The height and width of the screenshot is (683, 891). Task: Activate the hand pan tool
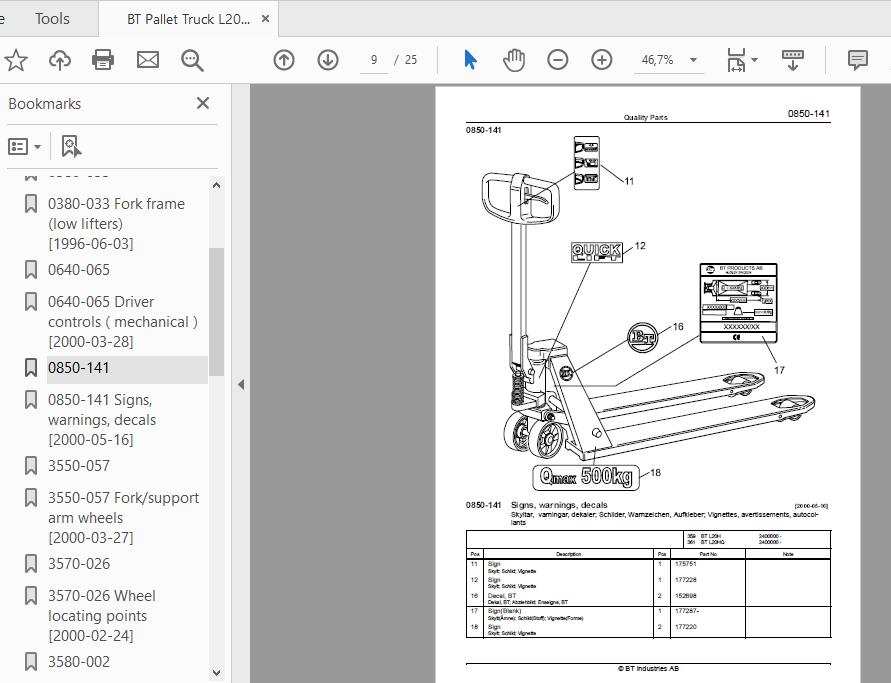click(x=514, y=60)
